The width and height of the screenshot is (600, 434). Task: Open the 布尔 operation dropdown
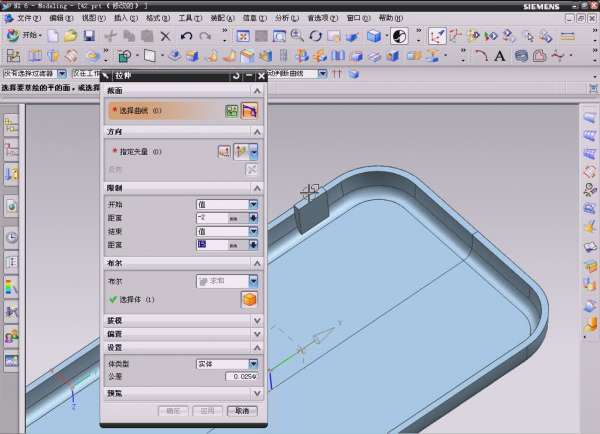click(254, 282)
